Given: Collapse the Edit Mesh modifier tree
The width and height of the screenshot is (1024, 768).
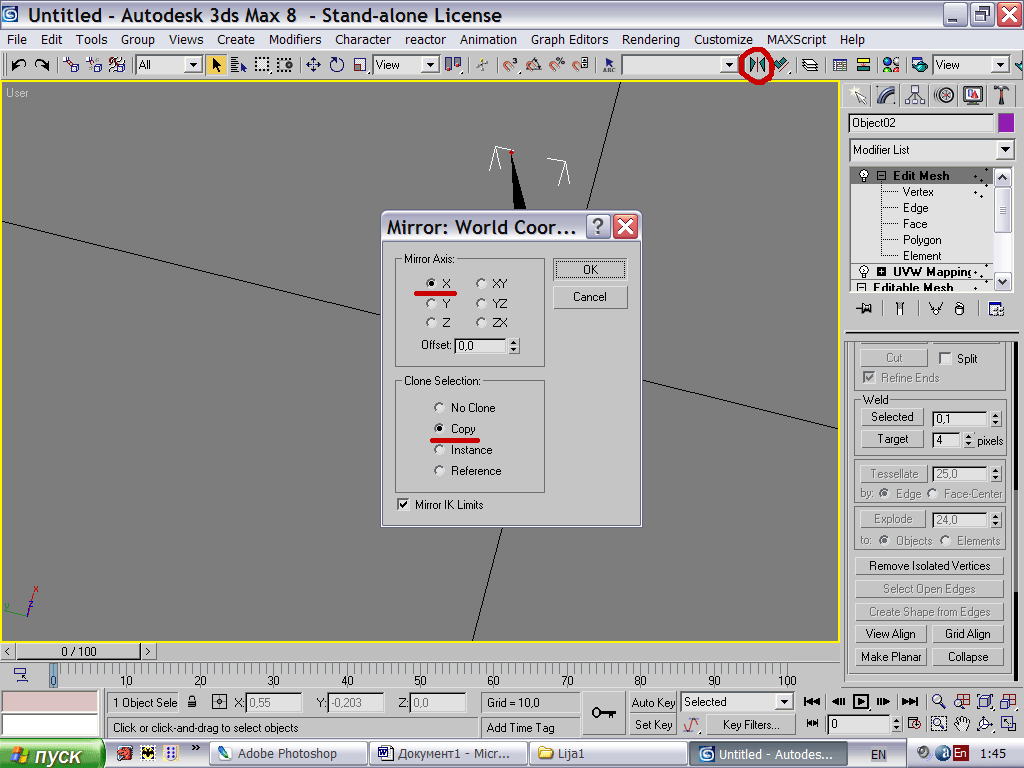Looking at the screenshot, I should click(881, 176).
